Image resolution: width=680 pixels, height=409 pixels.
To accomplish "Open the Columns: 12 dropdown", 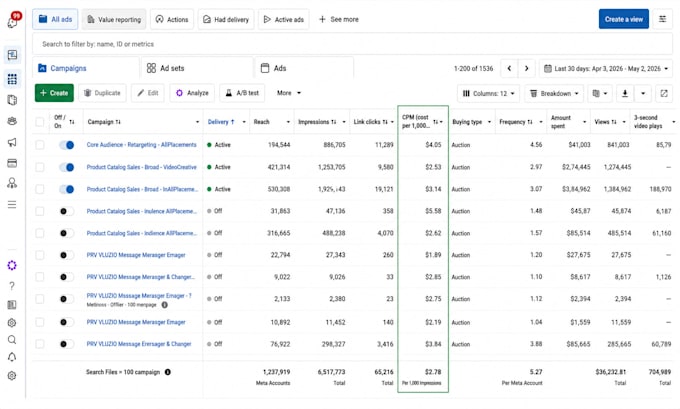I will pos(488,93).
